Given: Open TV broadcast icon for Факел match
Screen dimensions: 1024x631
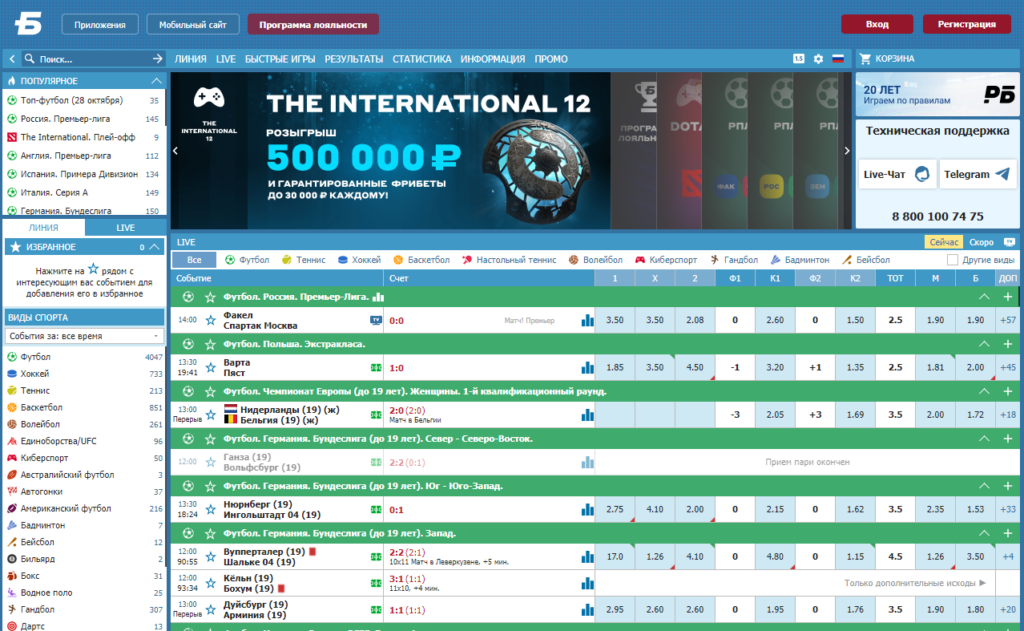Looking at the screenshot, I should (376, 320).
